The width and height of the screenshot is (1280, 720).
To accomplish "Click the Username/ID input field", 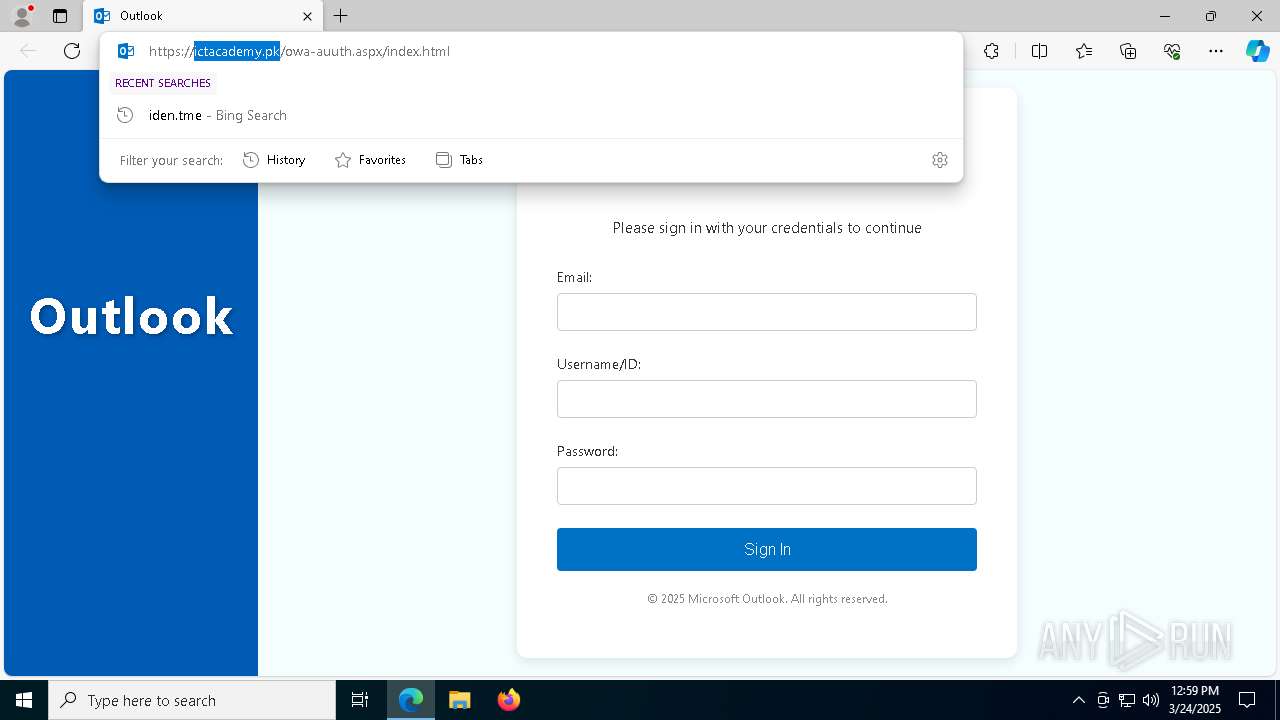I will (767, 399).
